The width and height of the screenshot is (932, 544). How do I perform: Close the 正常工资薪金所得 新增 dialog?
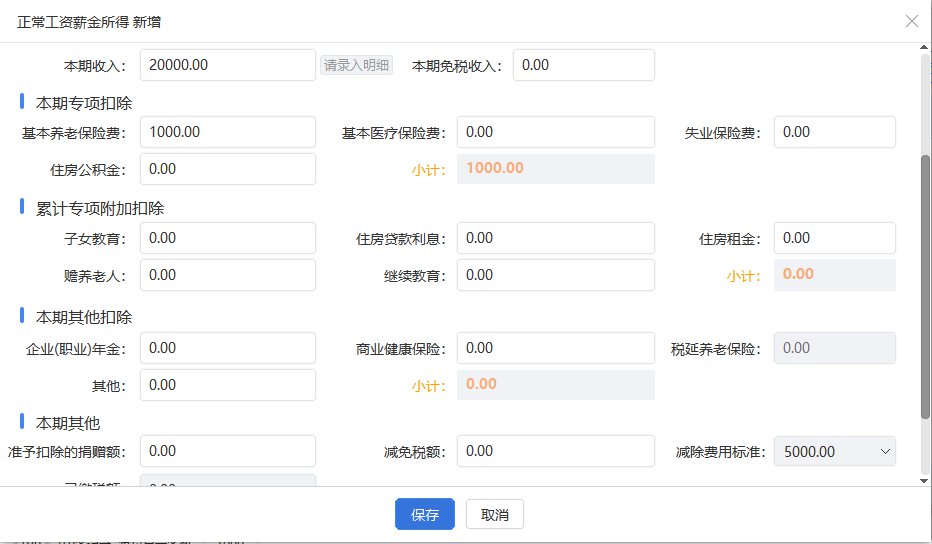coord(911,21)
